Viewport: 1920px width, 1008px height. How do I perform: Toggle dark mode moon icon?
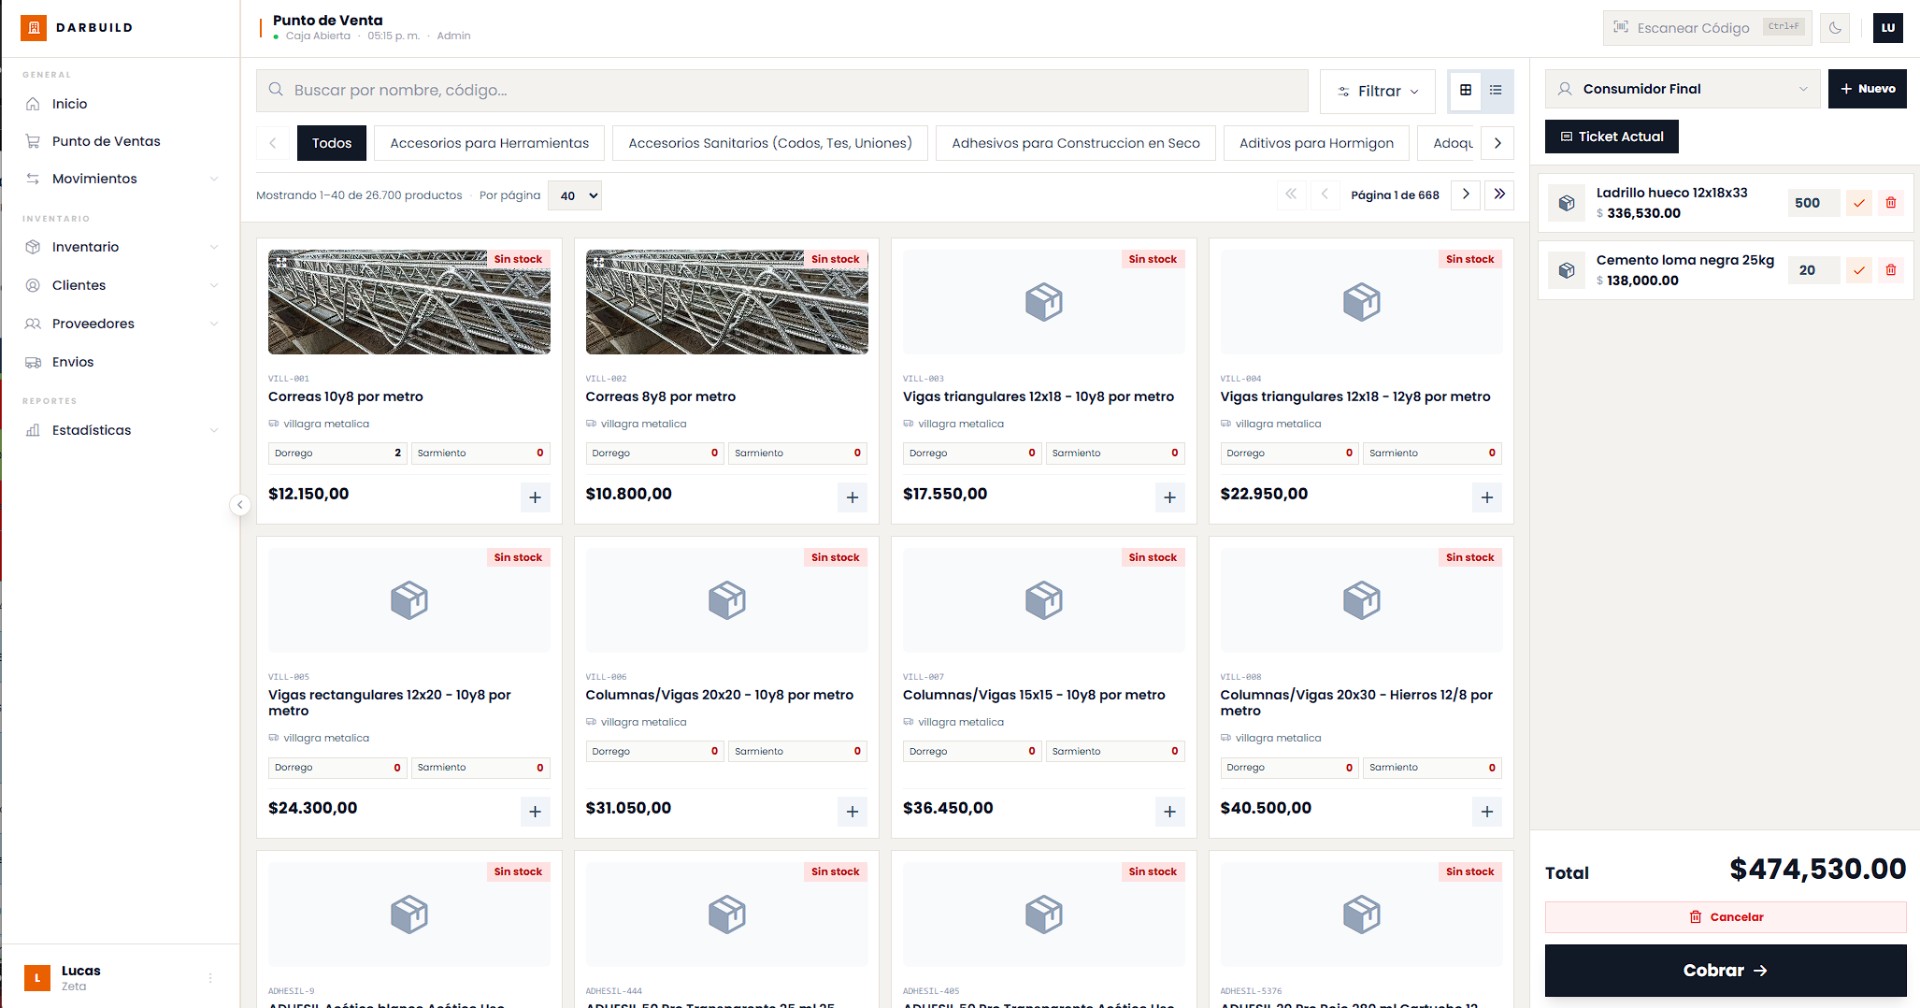tap(1835, 28)
